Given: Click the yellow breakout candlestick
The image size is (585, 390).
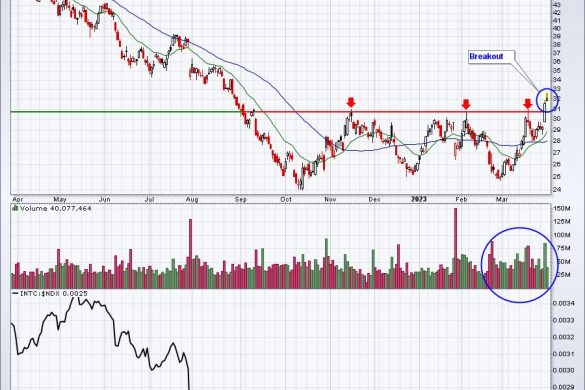Looking at the screenshot, I should 547,97.
